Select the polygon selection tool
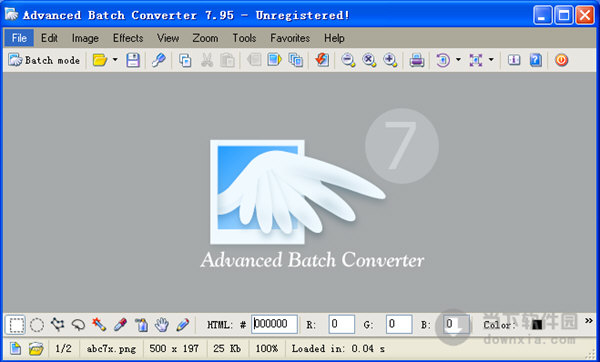Screen dimensions: 600x362 (57, 325)
